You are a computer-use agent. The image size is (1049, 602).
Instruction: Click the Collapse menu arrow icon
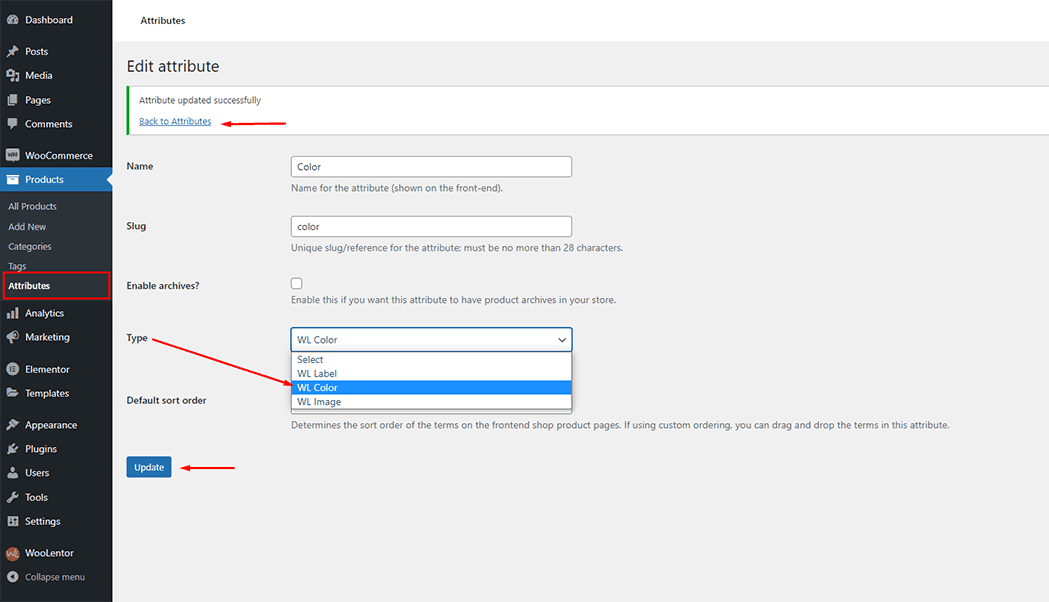coord(12,577)
